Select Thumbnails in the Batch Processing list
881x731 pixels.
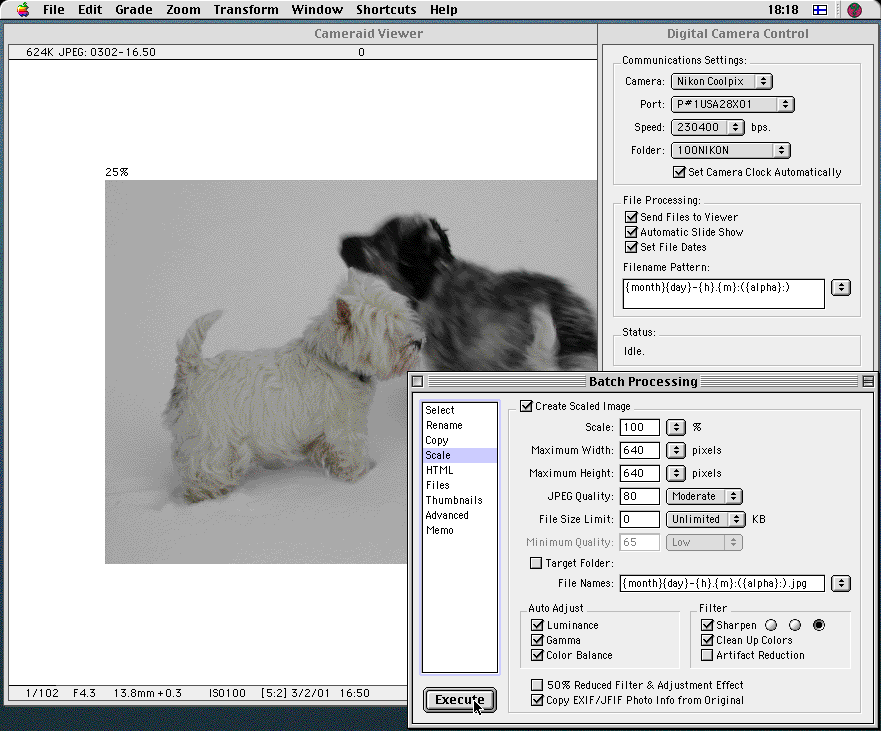[x=454, y=500]
